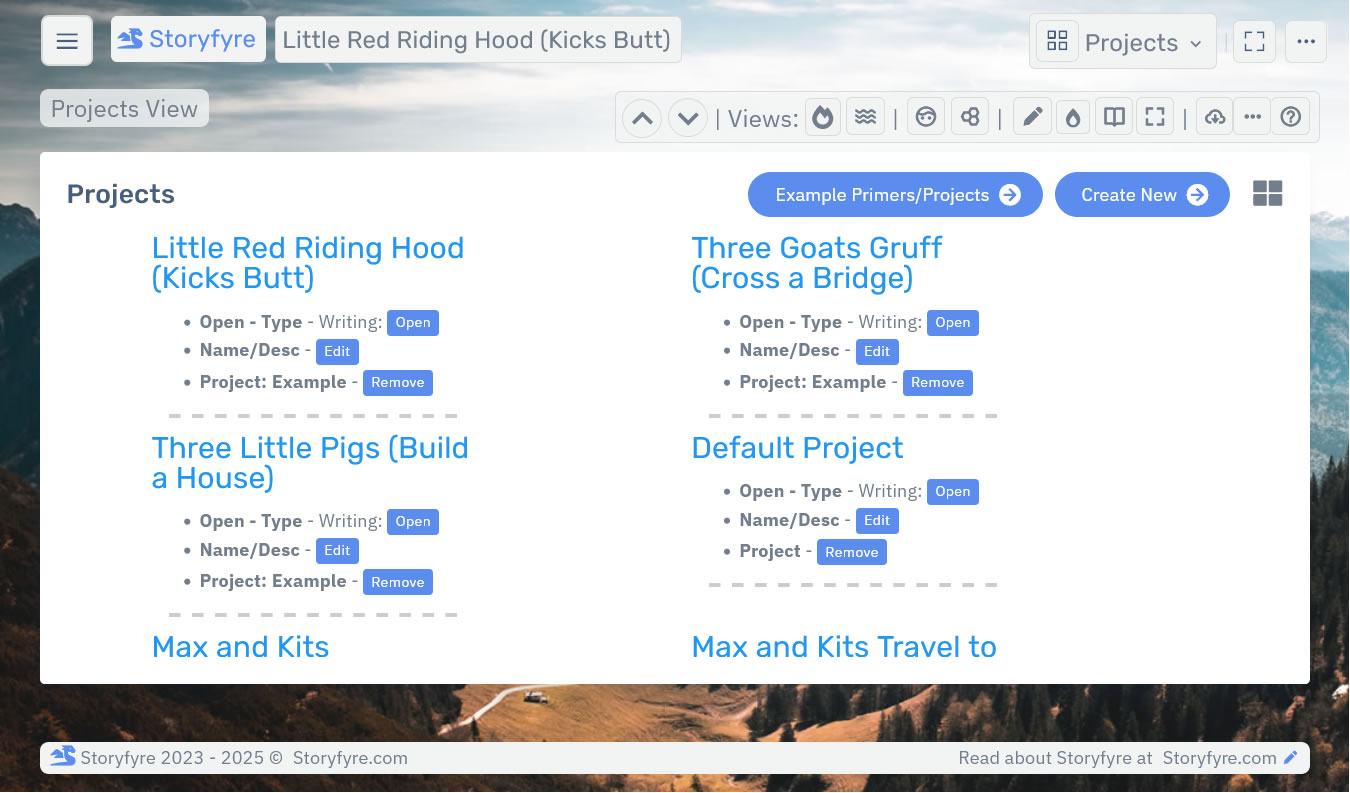Open the Projects view dropdown

click(x=1122, y=41)
